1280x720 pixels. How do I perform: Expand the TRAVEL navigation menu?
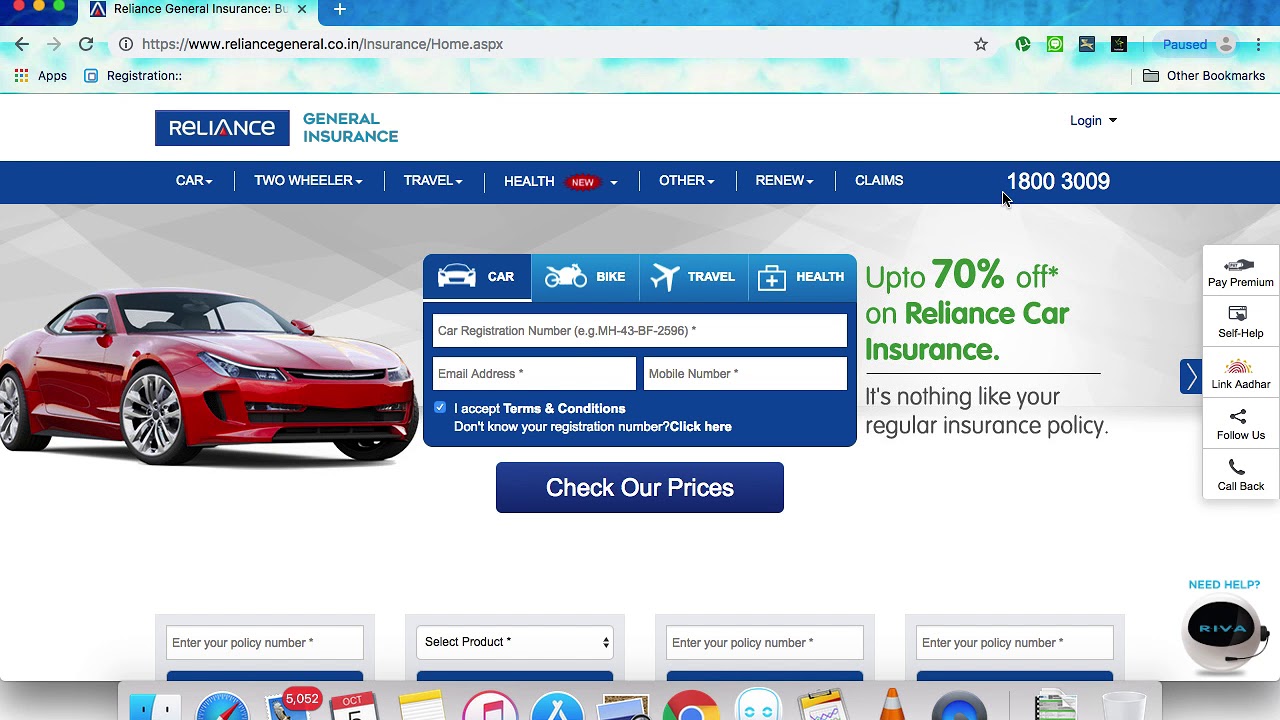point(433,181)
